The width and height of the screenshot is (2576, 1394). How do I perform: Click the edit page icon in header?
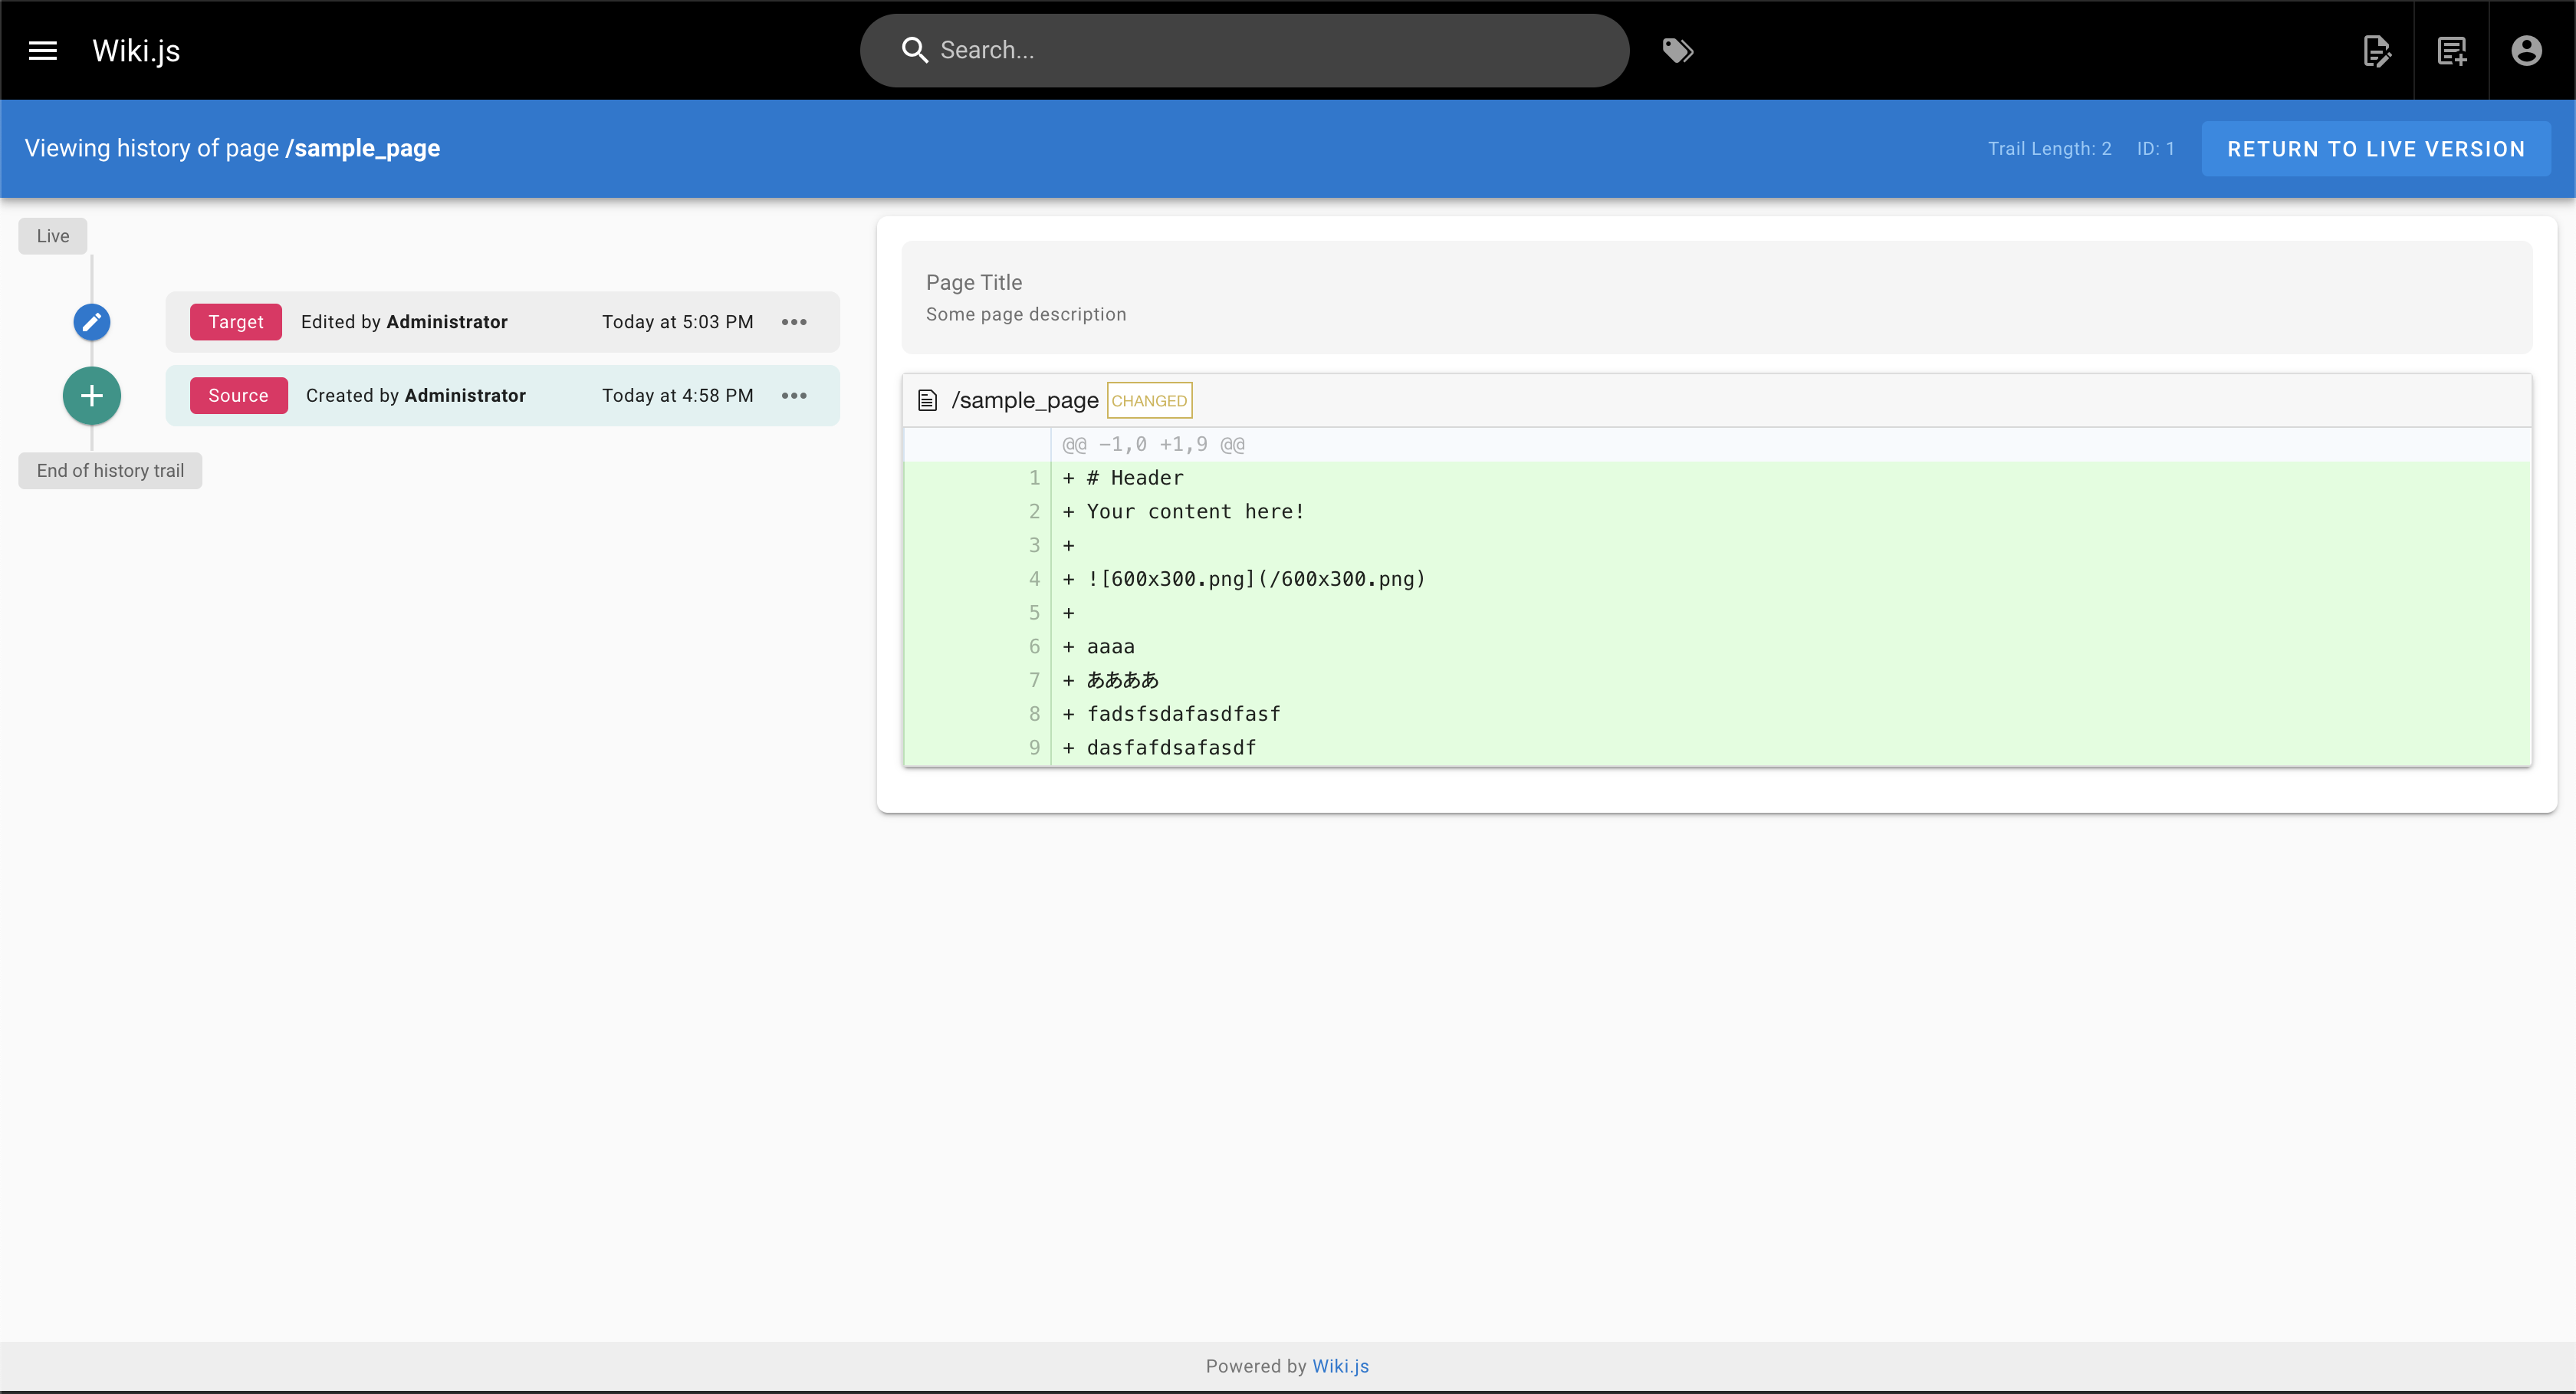coord(2376,50)
